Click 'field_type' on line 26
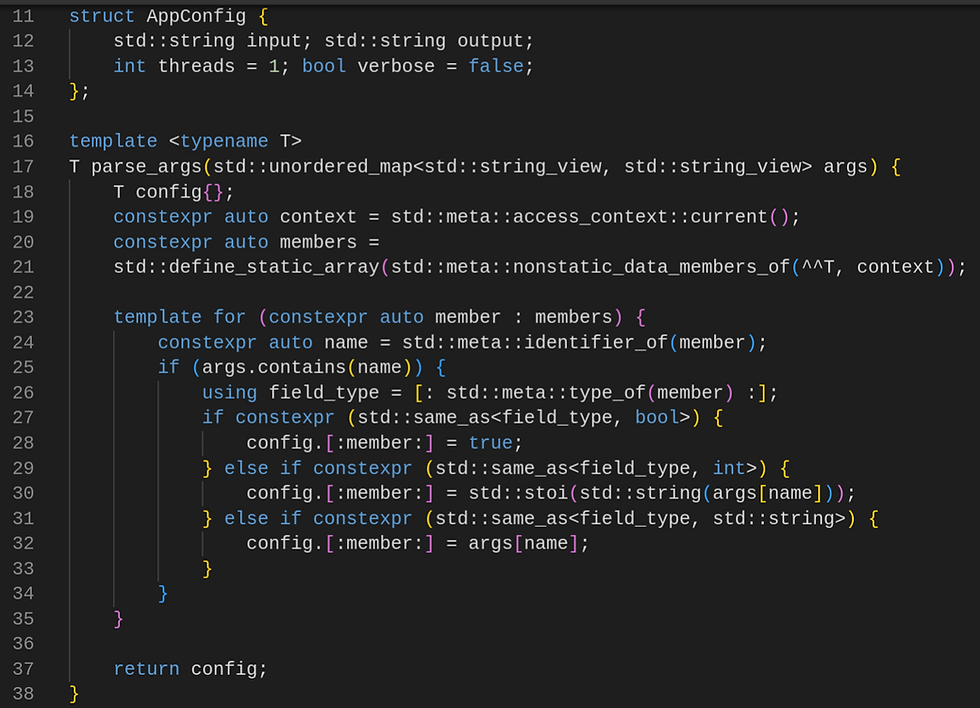The image size is (980, 708). (x=324, y=393)
